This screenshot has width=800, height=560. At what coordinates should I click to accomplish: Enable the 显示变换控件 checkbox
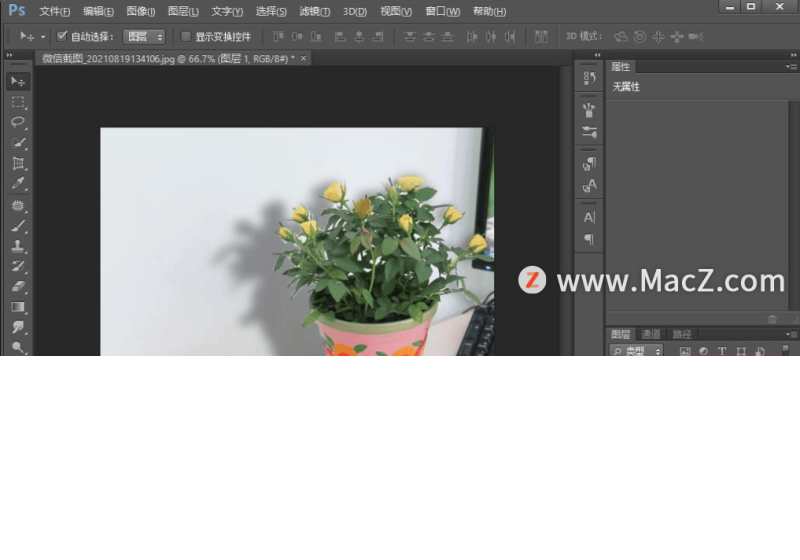pos(186,36)
